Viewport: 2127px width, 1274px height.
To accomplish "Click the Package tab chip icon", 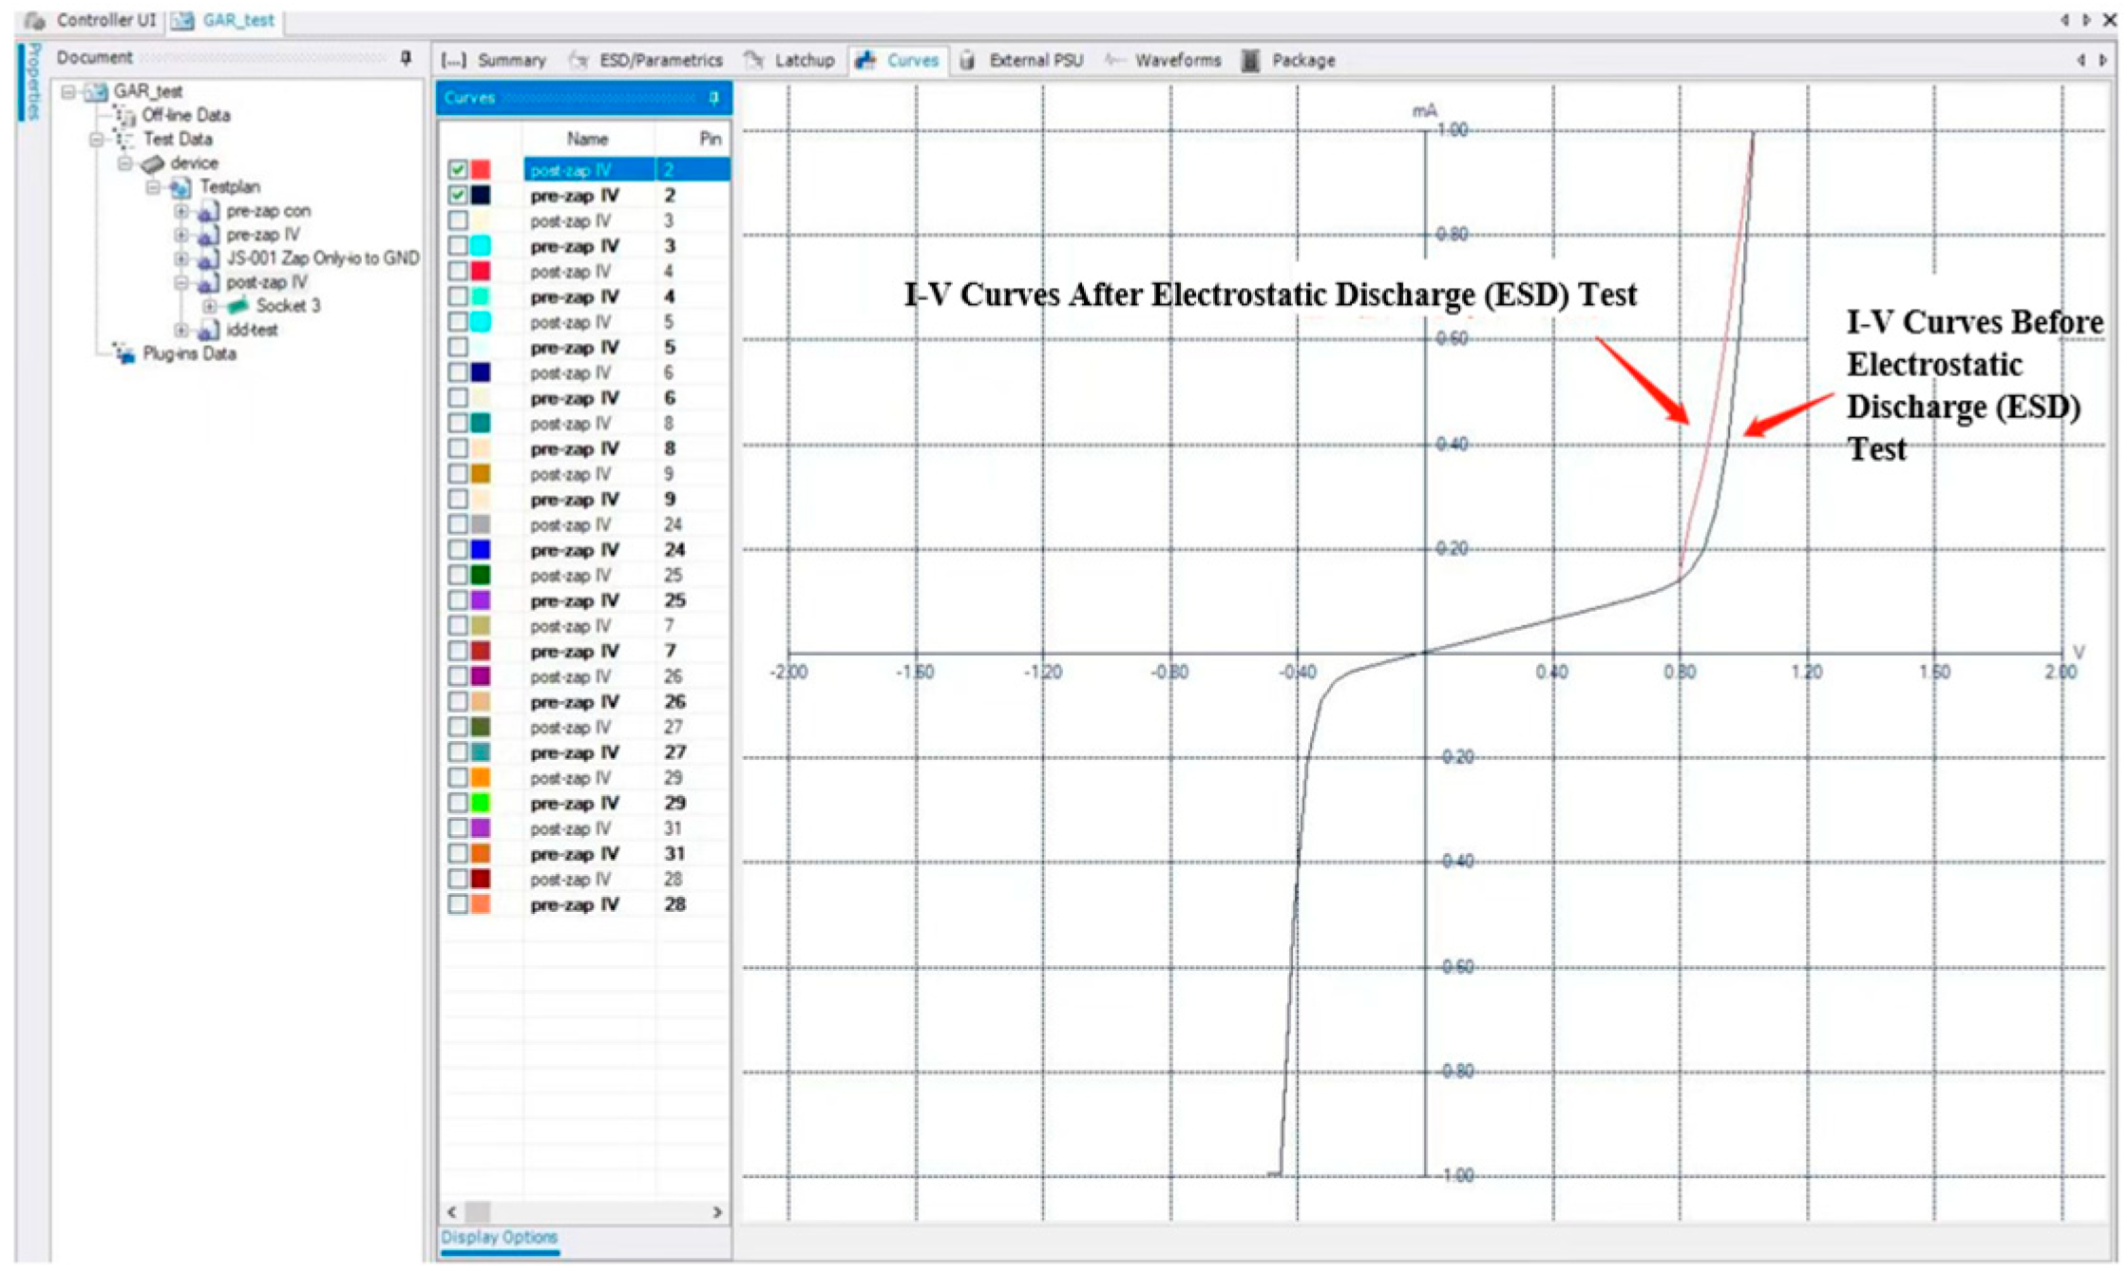I will coord(1250,60).
